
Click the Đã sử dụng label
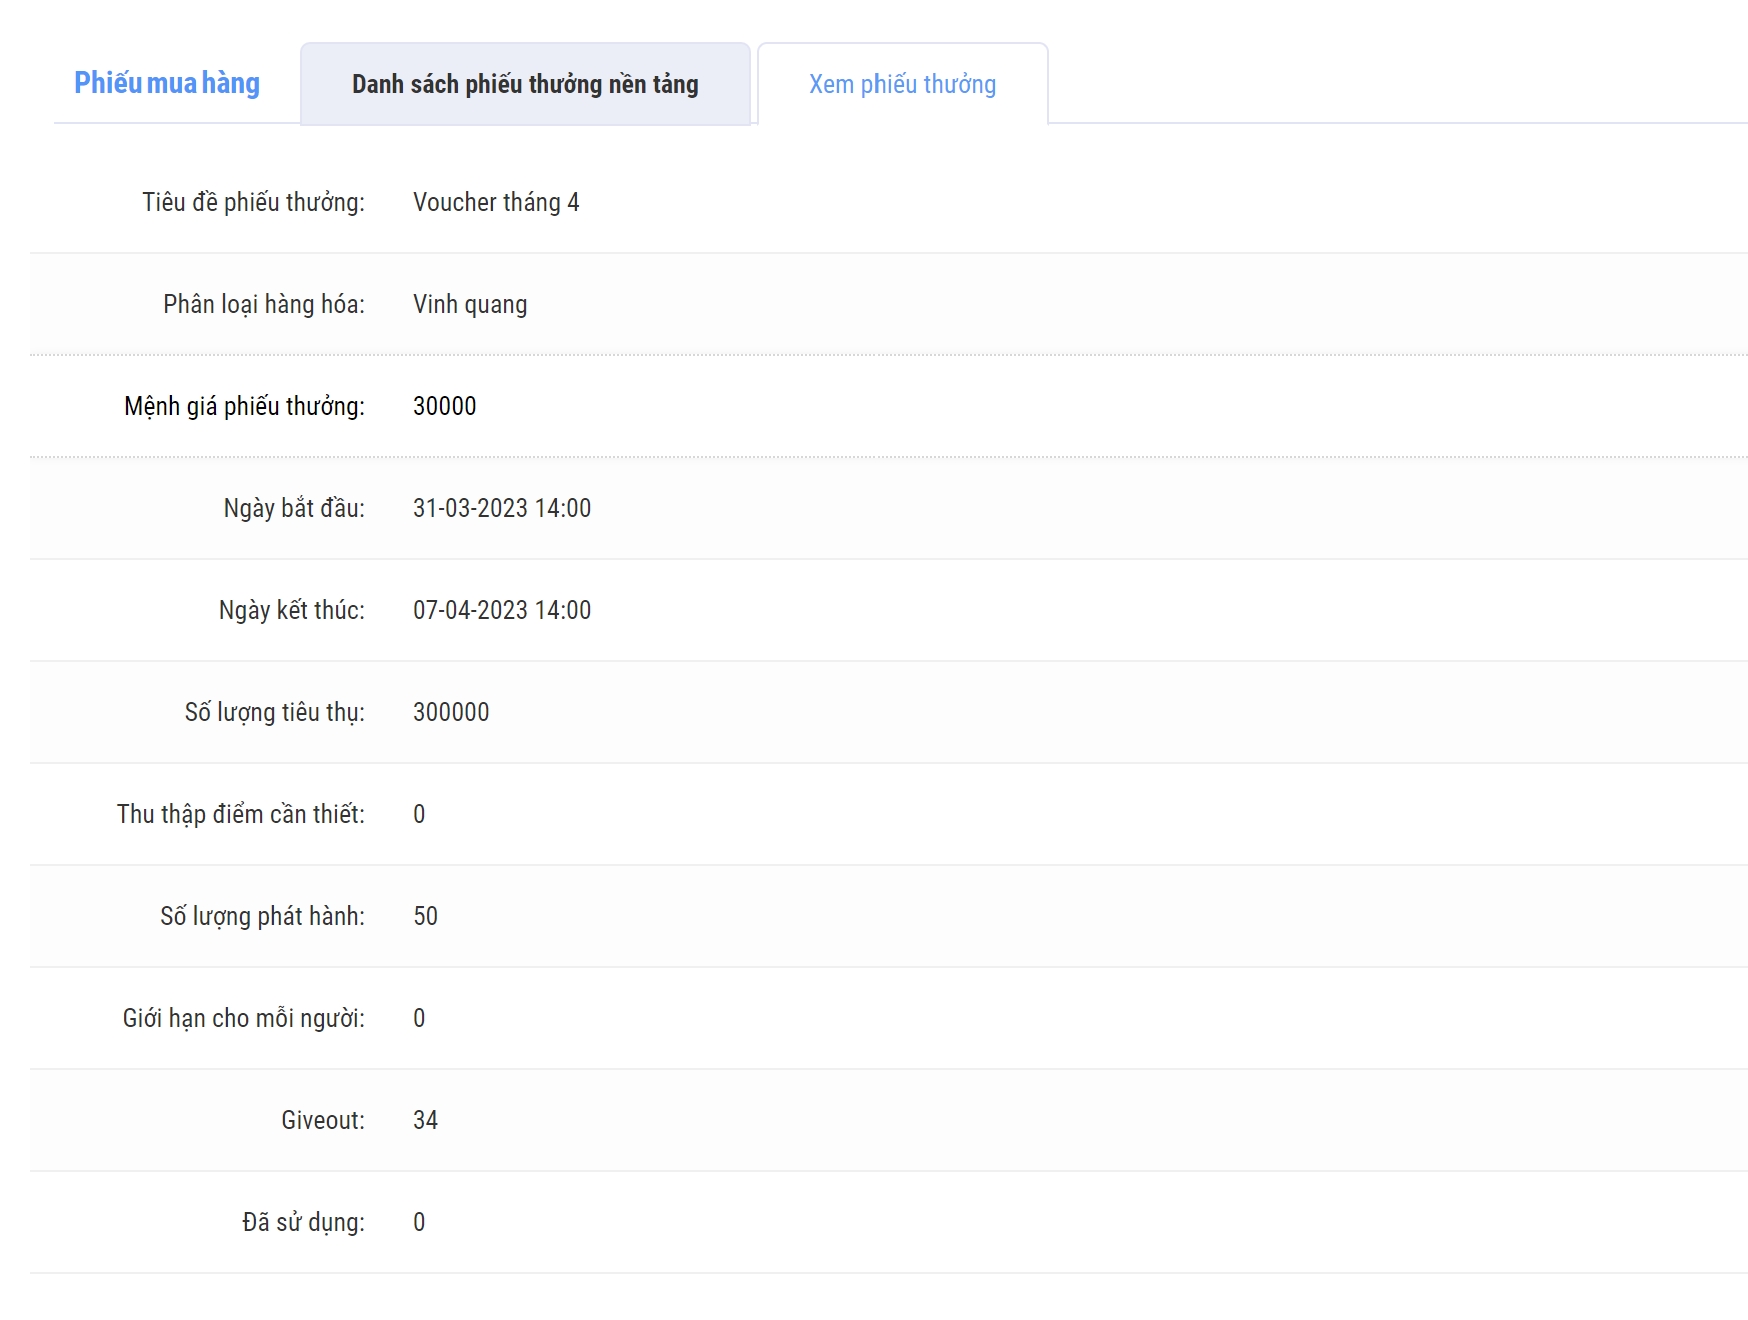click(303, 1222)
